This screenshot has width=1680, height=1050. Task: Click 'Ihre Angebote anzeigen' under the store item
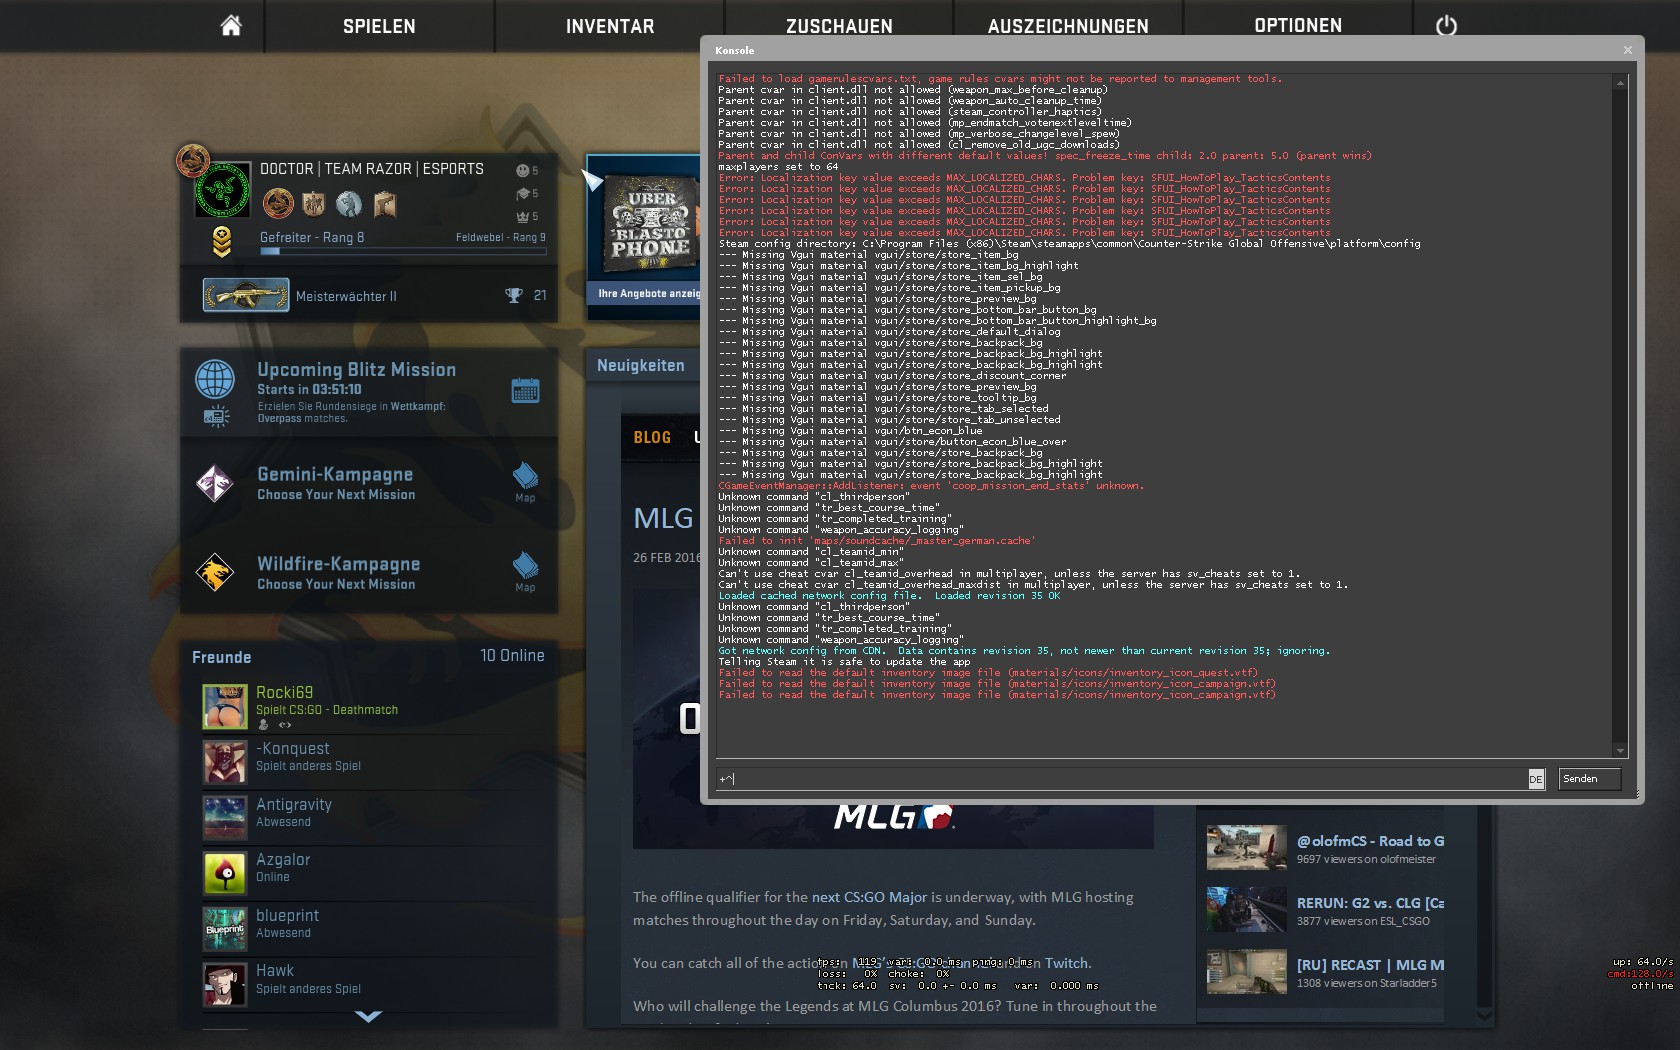[649, 293]
